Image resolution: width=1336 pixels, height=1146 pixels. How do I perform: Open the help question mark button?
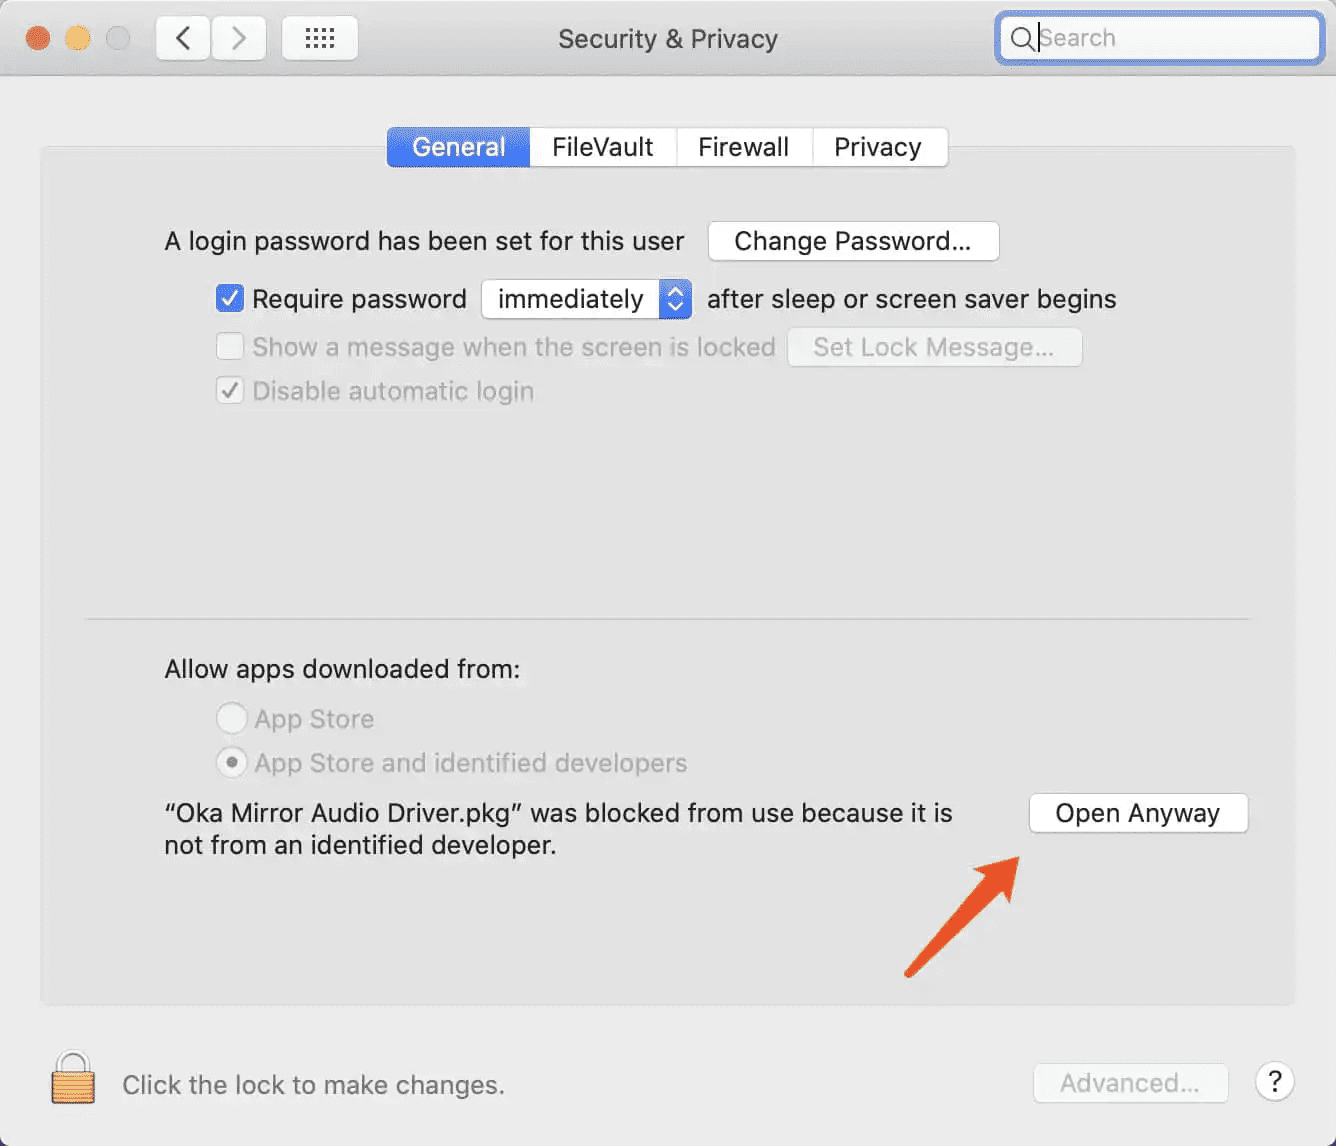pos(1274,1082)
